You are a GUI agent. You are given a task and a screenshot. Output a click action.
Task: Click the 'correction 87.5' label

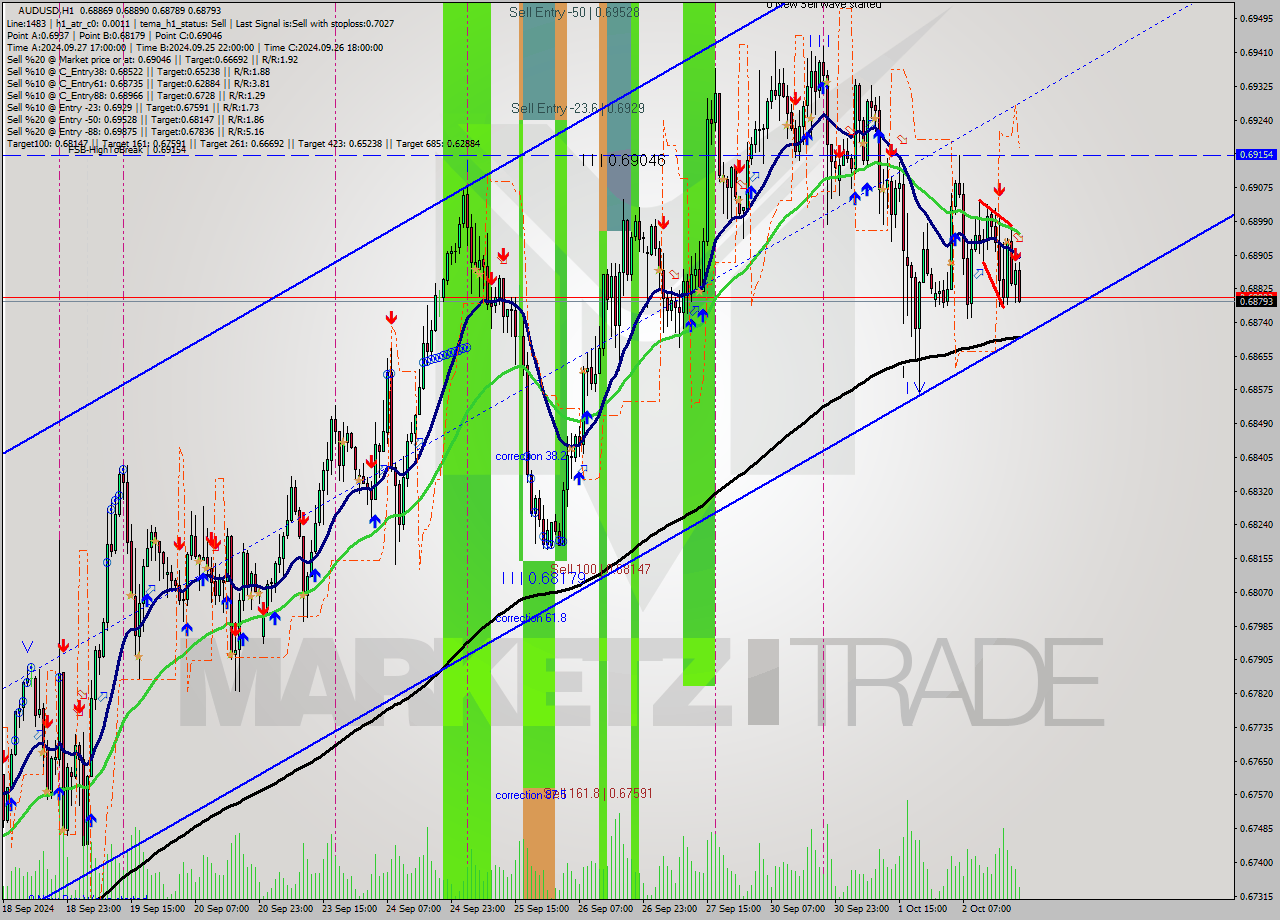[531, 795]
